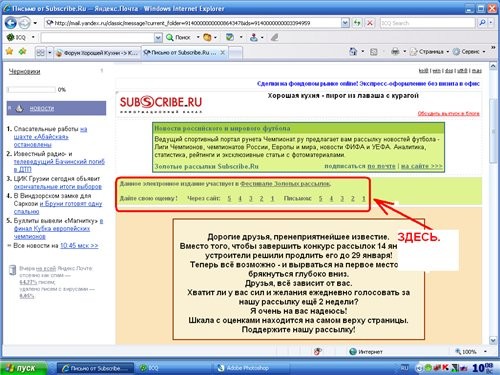Screen dimensions: 500x375
Task: Click the RSS feeds icon in command bar
Action: [374, 52]
